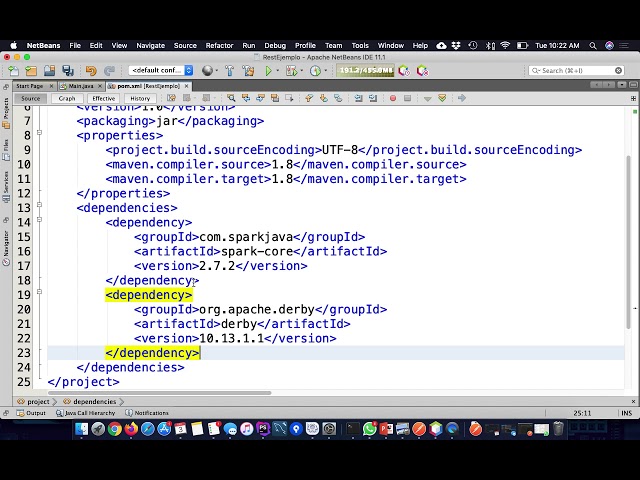Open the Debug menu
Screen dimensions: 640x480
[275, 45]
